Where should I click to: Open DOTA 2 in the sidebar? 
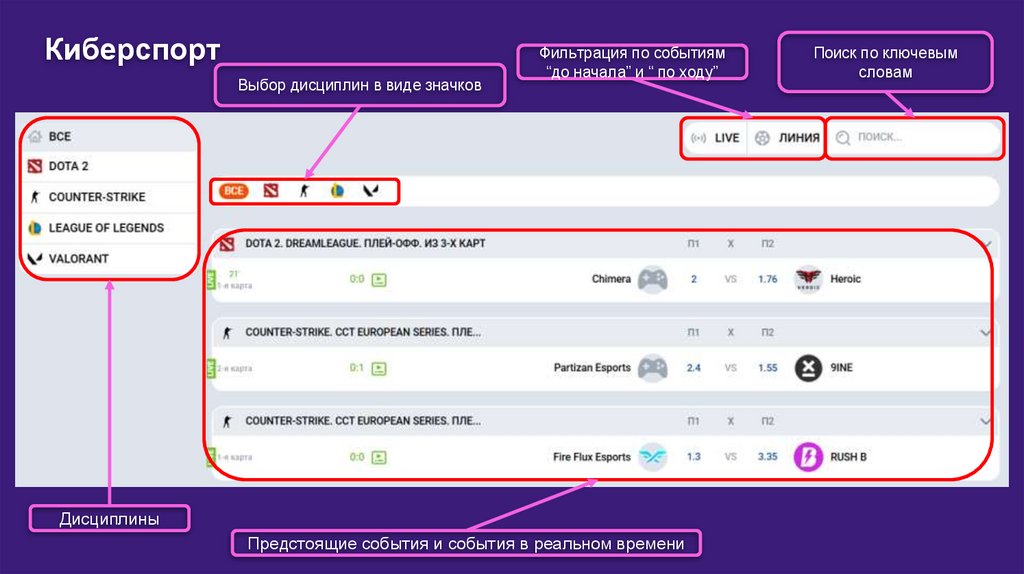[x=109, y=167]
